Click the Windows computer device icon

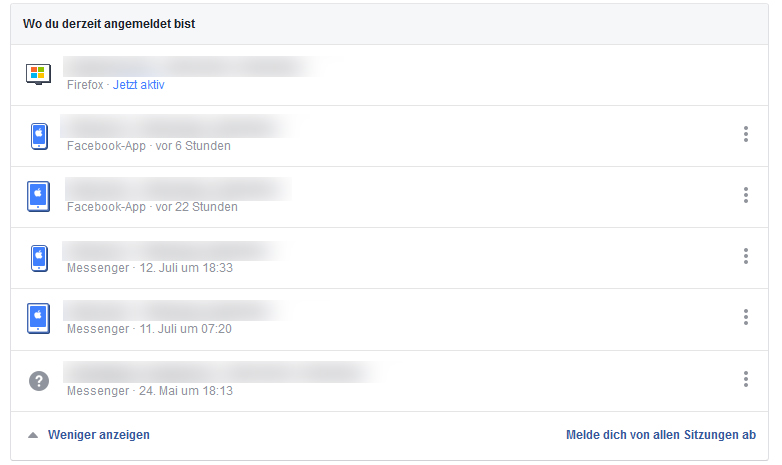[x=38, y=75]
